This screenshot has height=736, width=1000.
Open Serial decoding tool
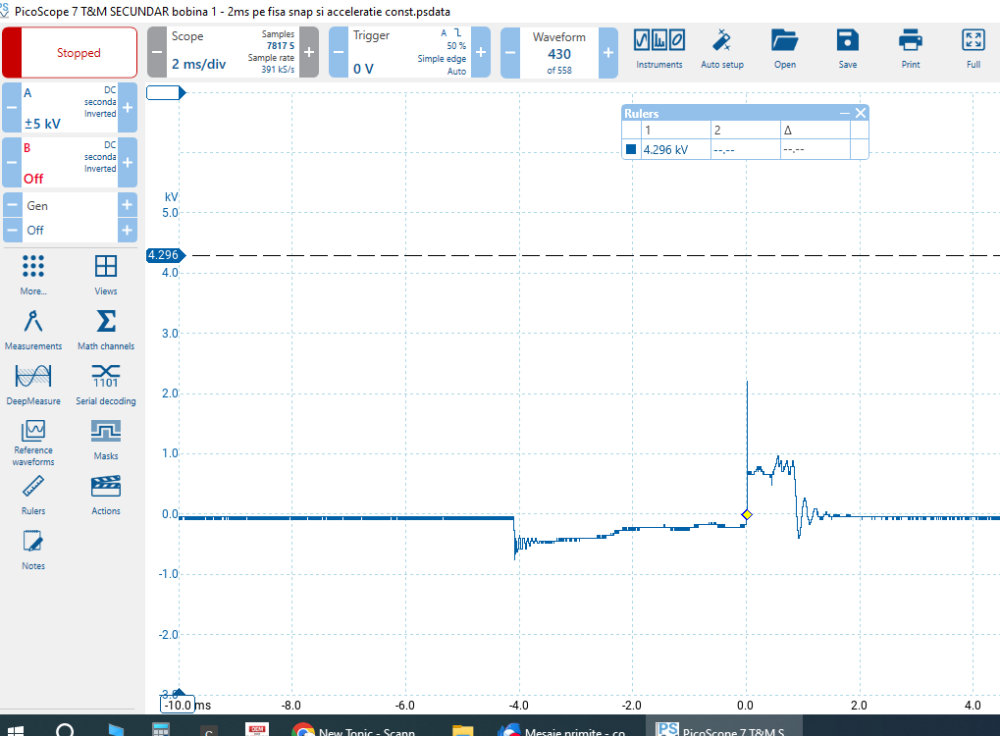(105, 384)
